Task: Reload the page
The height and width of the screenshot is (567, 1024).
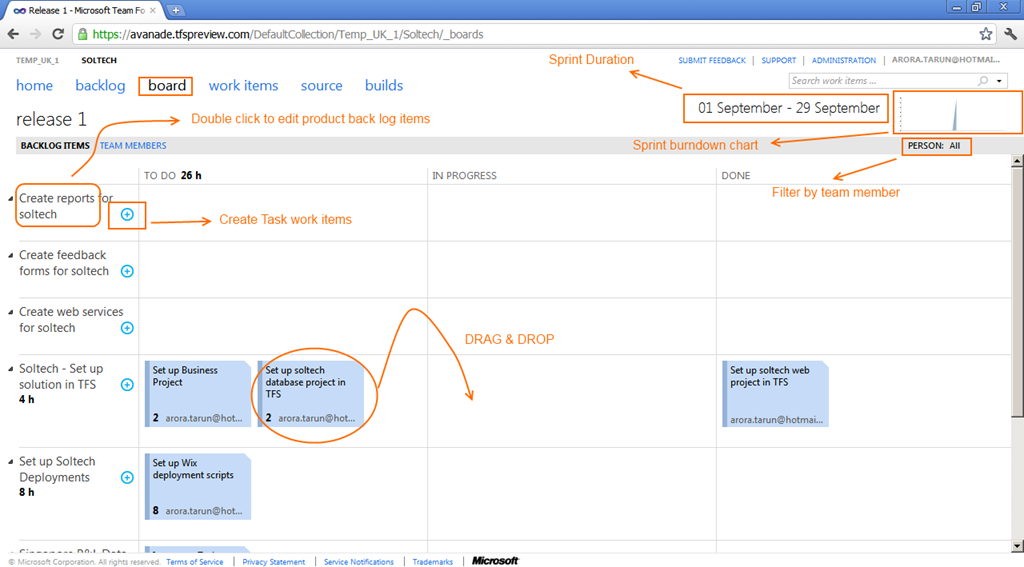Action: 58,34
